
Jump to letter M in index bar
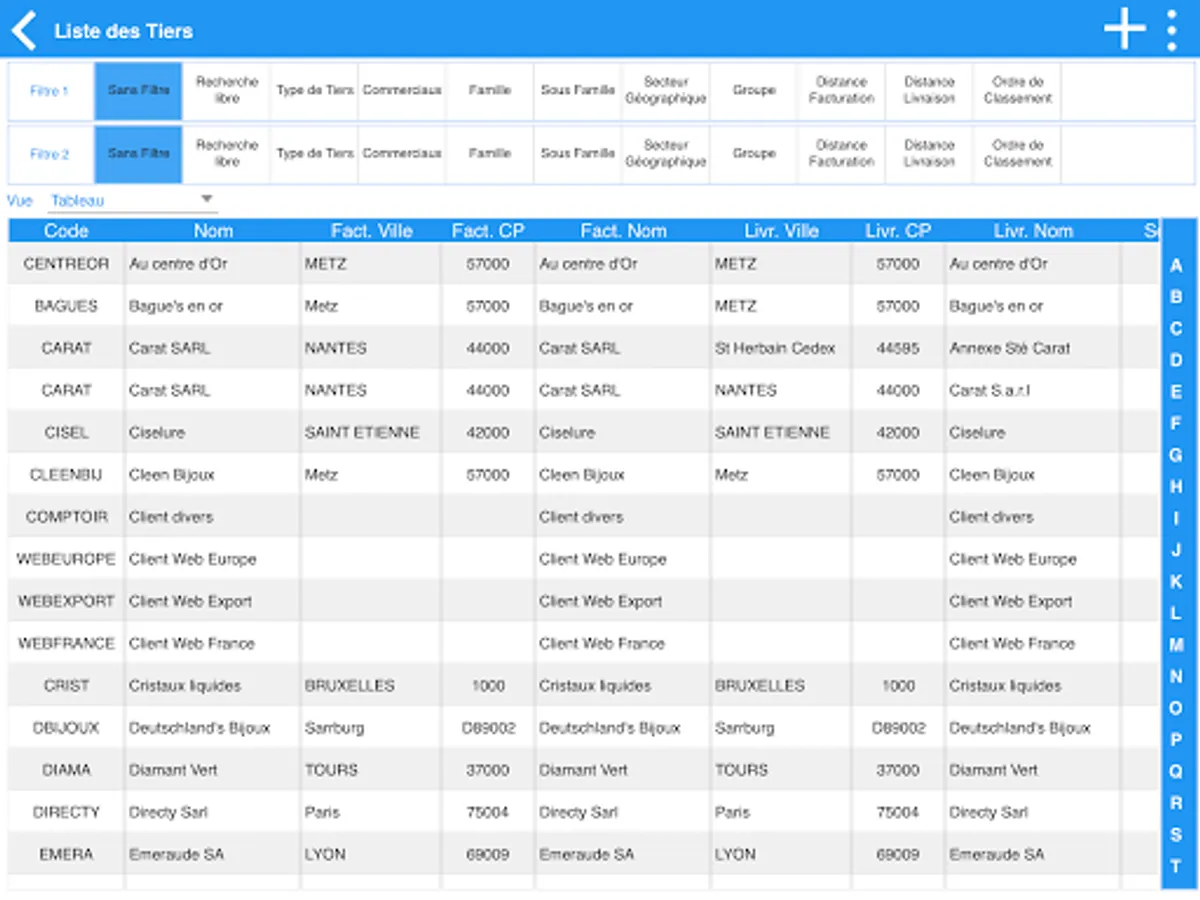click(1176, 645)
